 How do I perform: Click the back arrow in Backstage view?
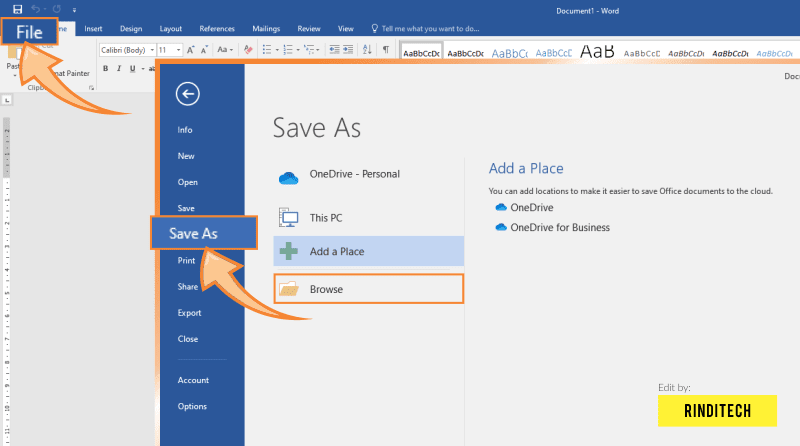(188, 94)
